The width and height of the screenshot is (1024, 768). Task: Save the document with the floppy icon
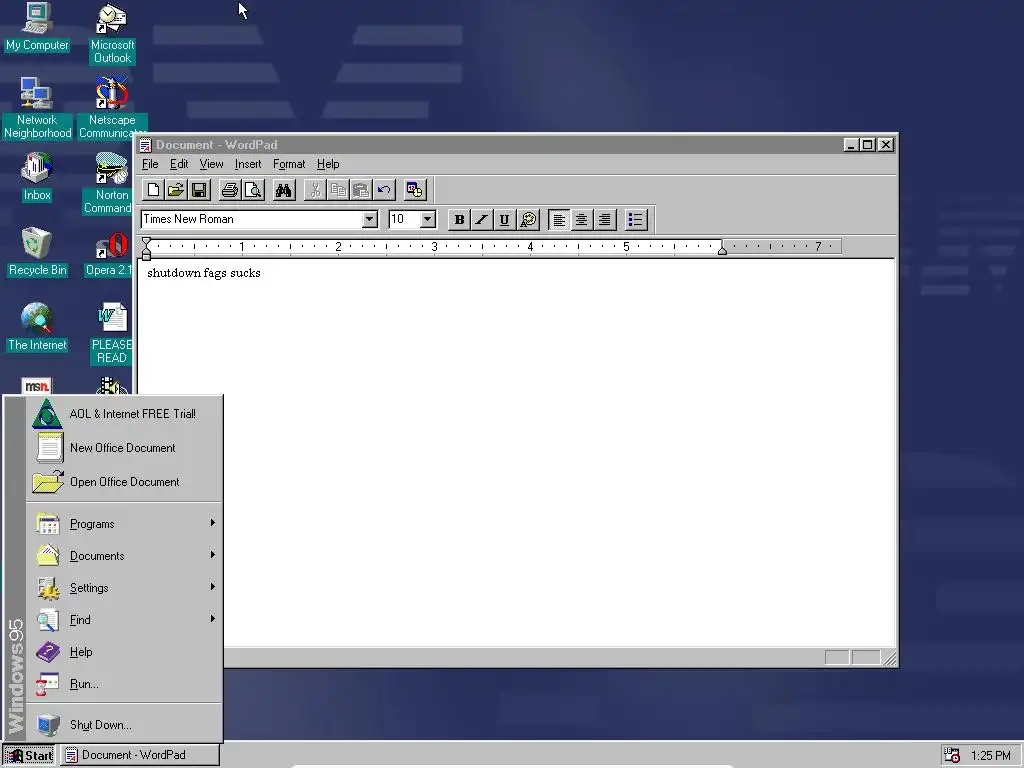point(199,190)
